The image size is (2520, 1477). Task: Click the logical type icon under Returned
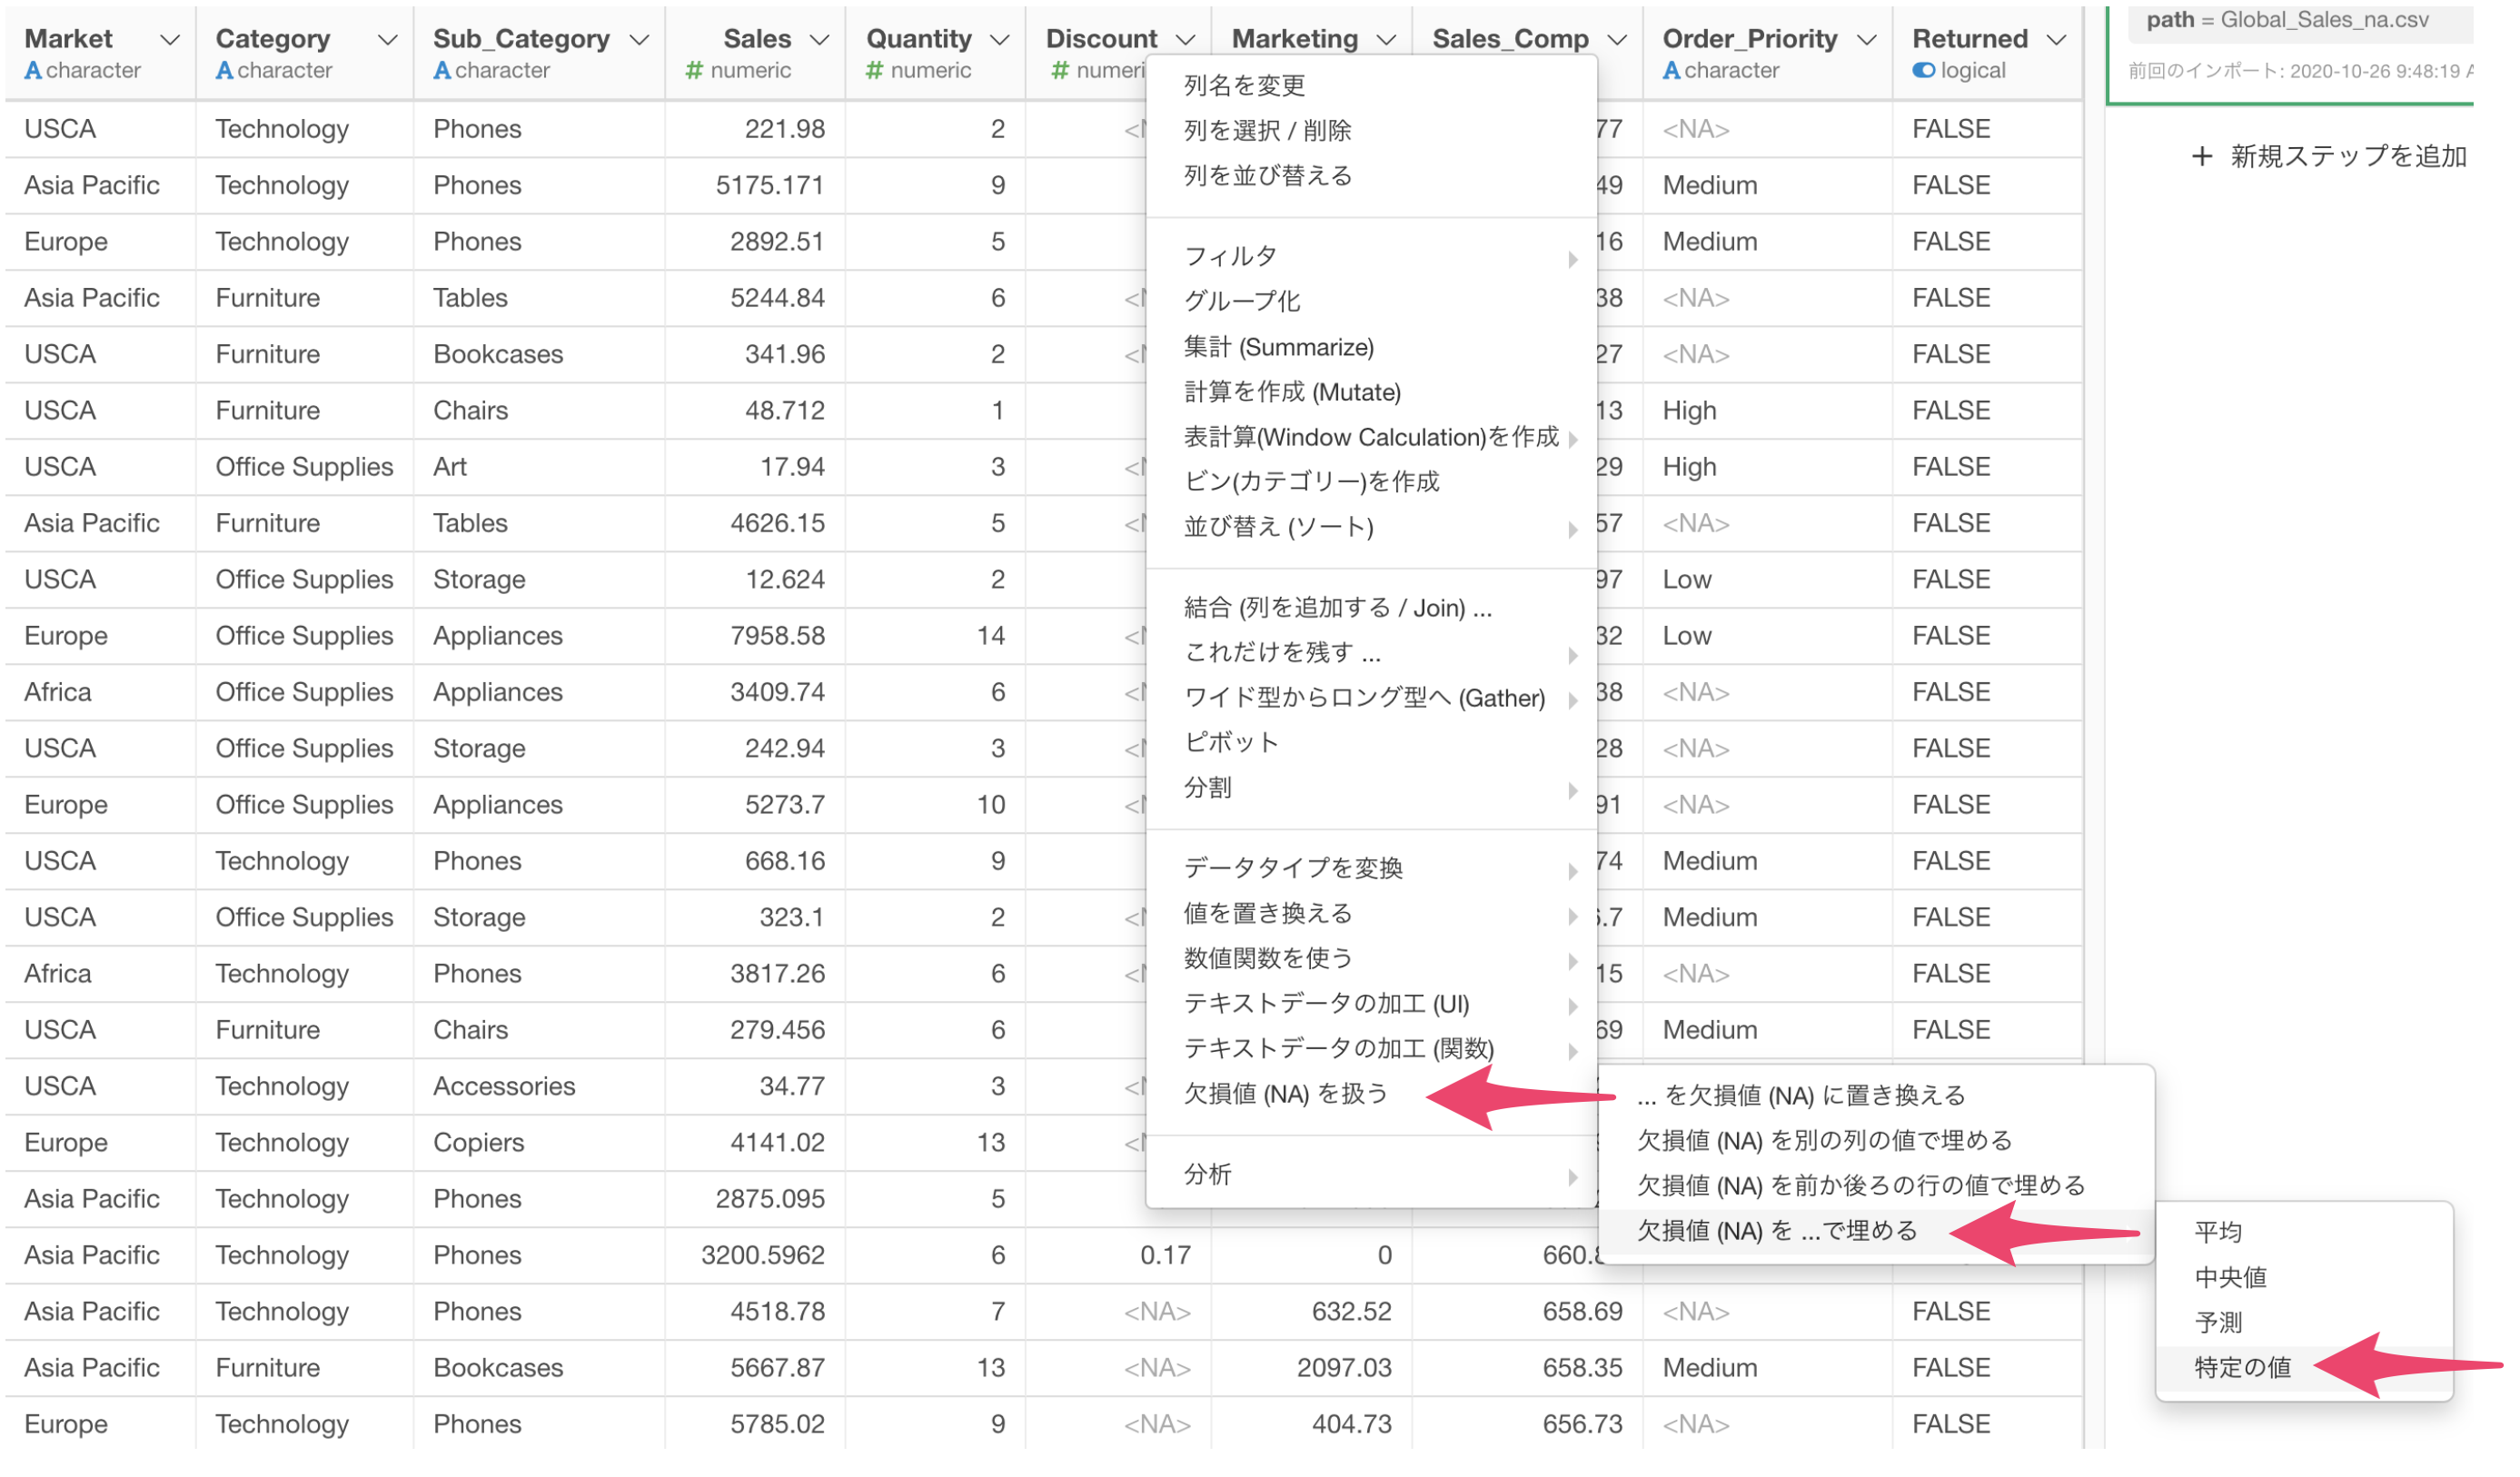tap(1922, 71)
